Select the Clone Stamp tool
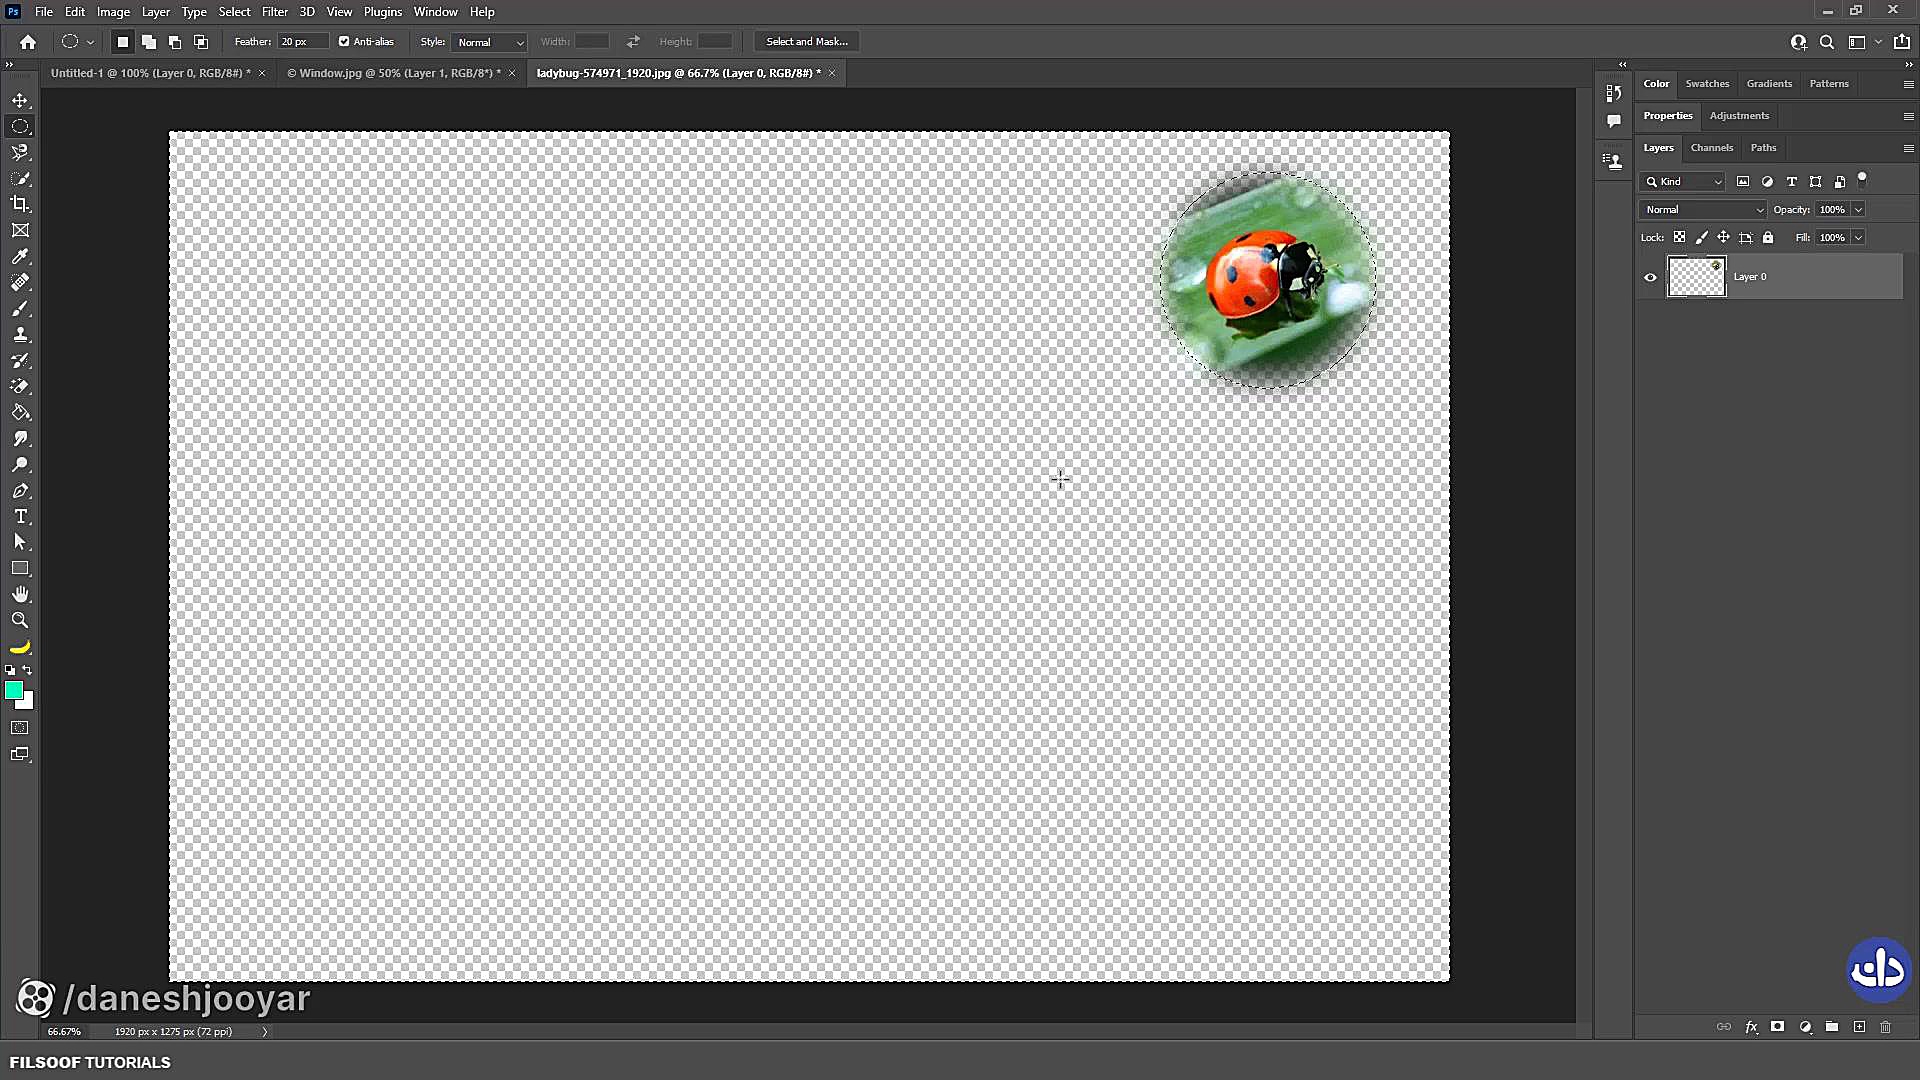 click(20, 335)
